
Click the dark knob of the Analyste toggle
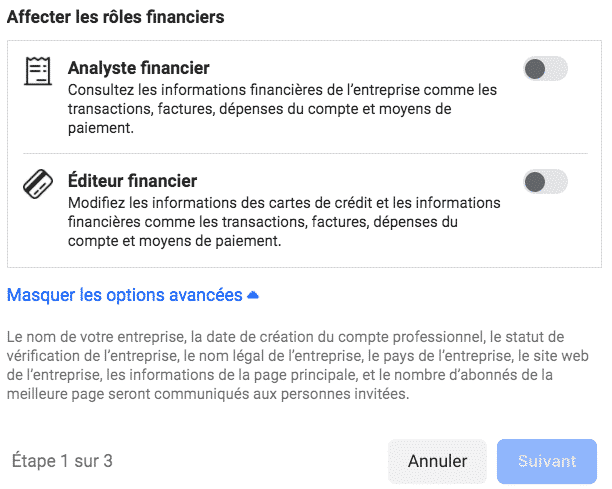click(535, 69)
